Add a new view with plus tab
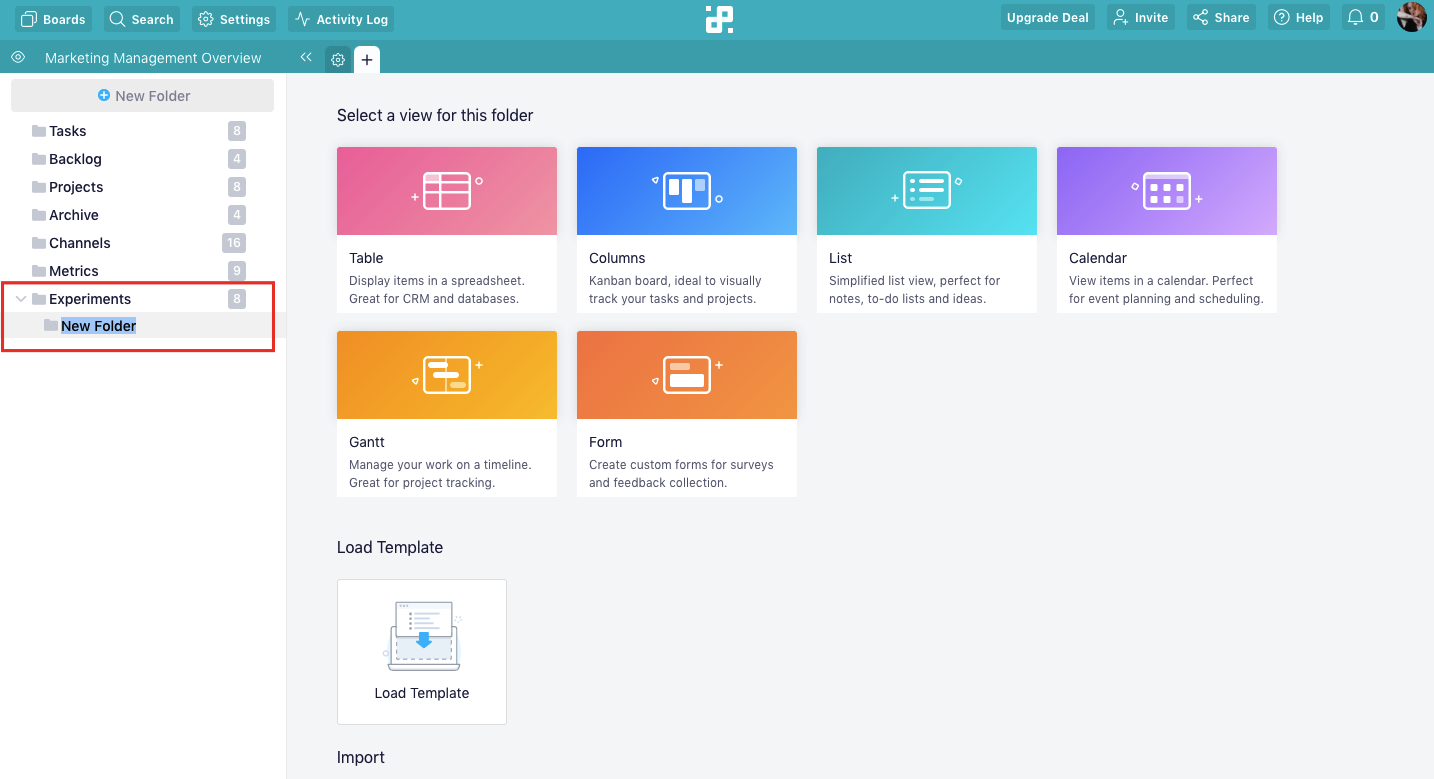This screenshot has width=1434, height=779. [x=367, y=60]
